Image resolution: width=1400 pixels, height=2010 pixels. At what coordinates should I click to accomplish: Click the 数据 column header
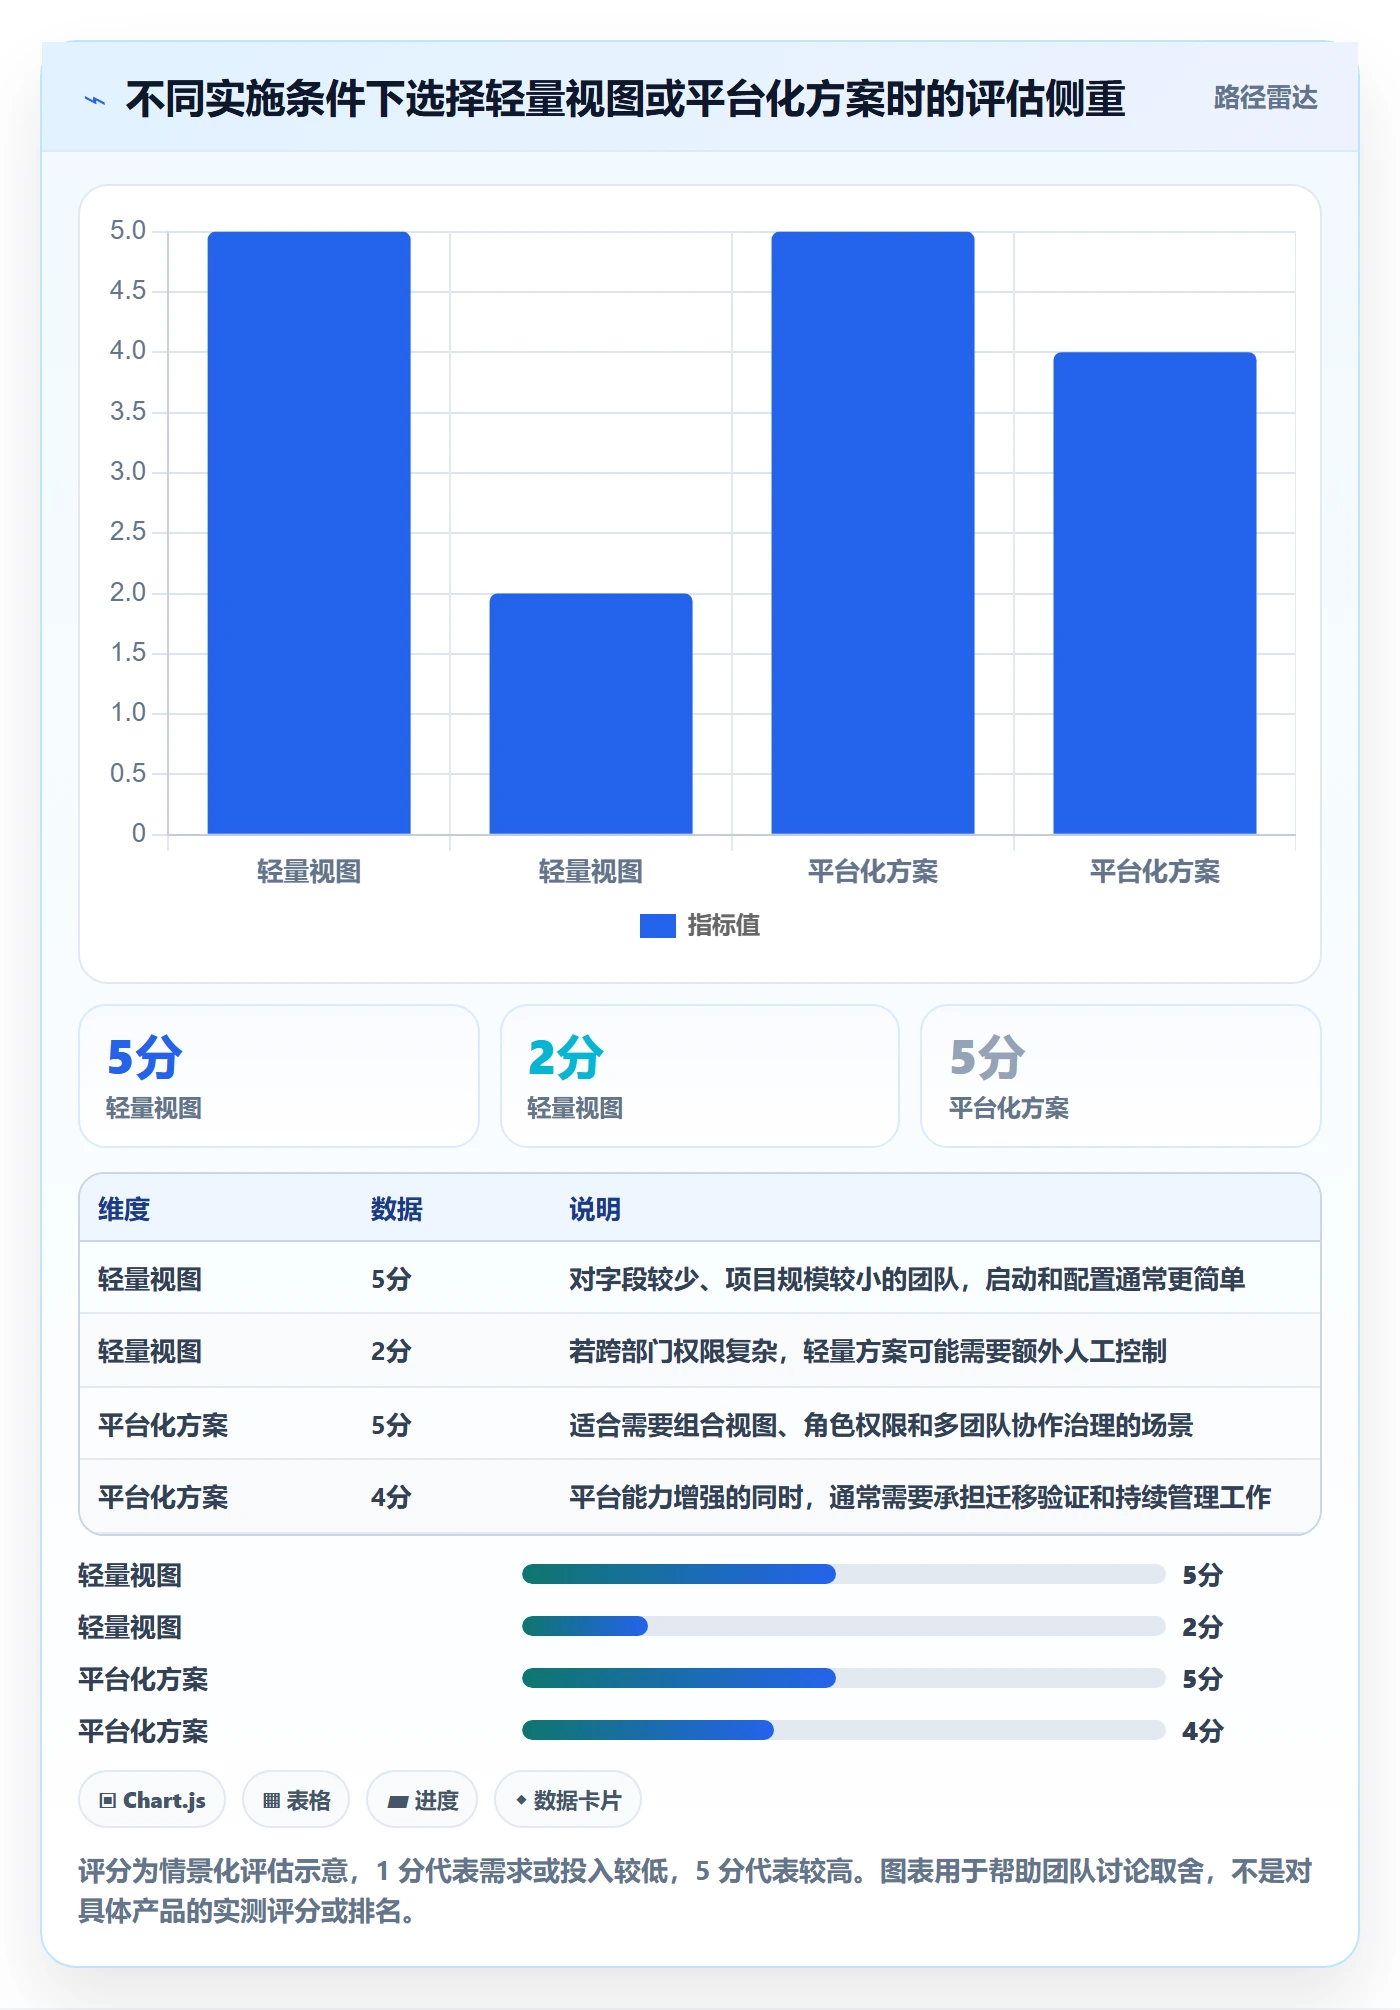click(x=397, y=1209)
